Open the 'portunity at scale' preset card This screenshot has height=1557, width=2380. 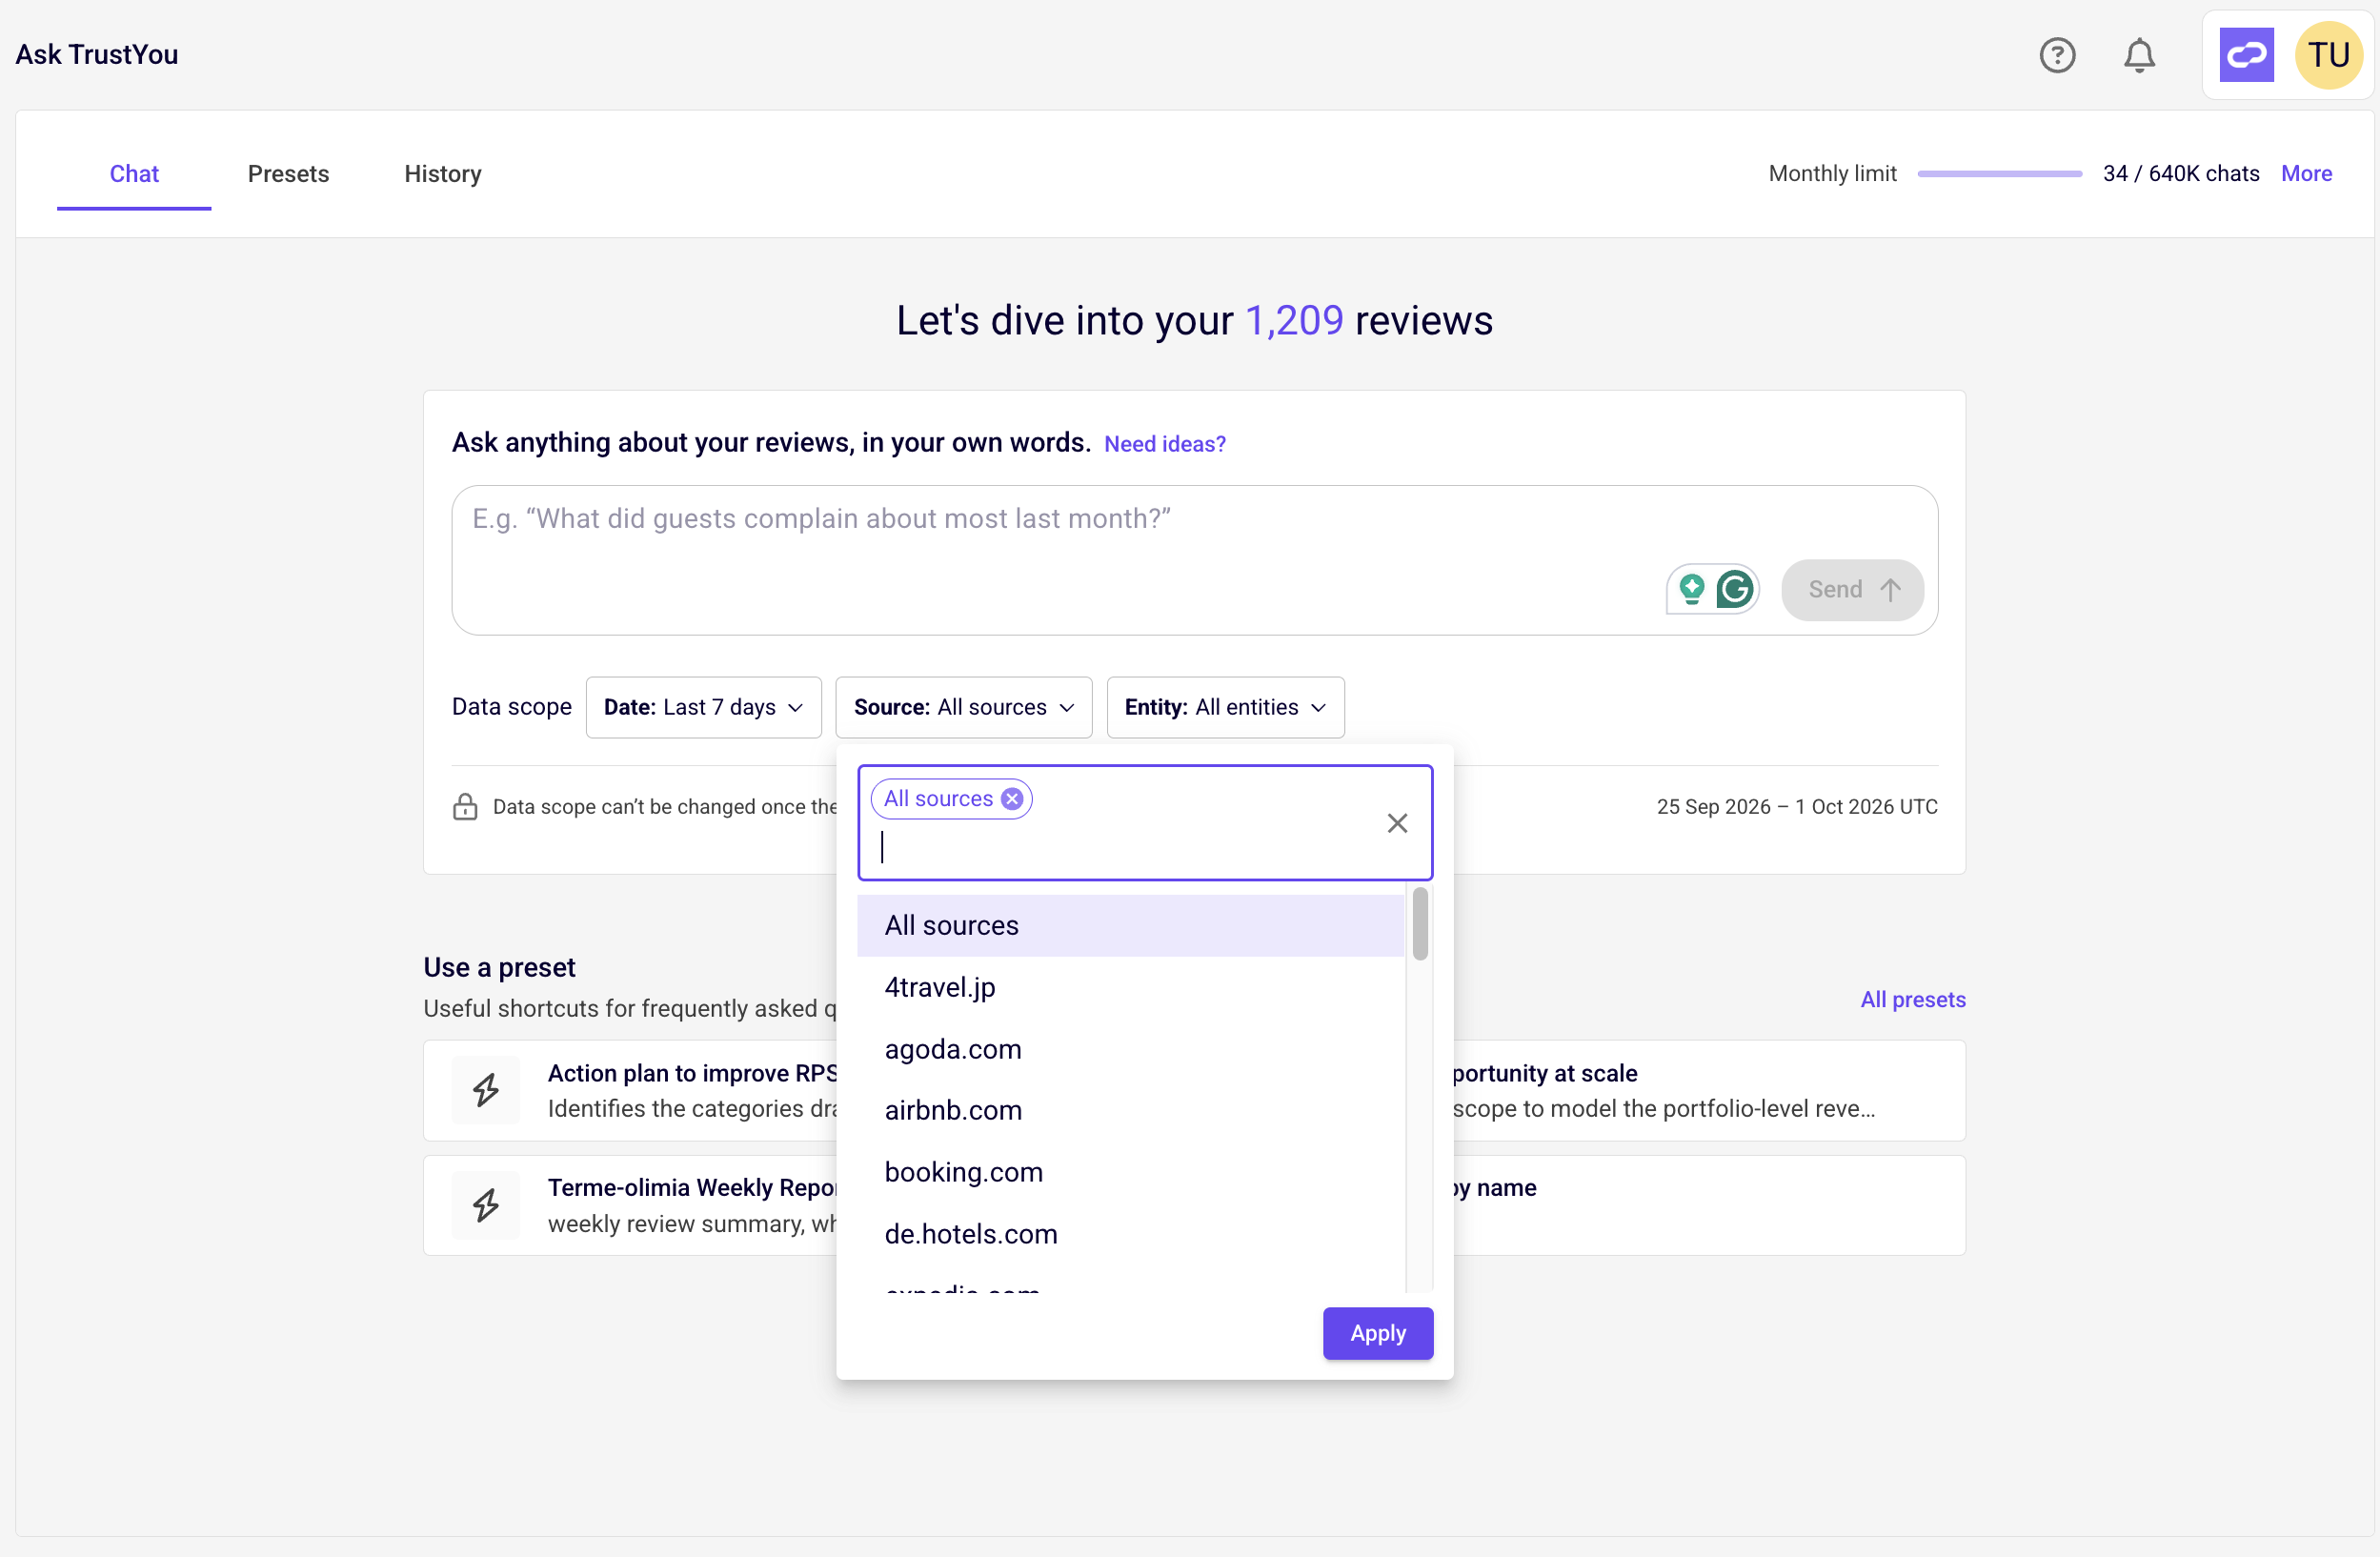coord(1709,1090)
